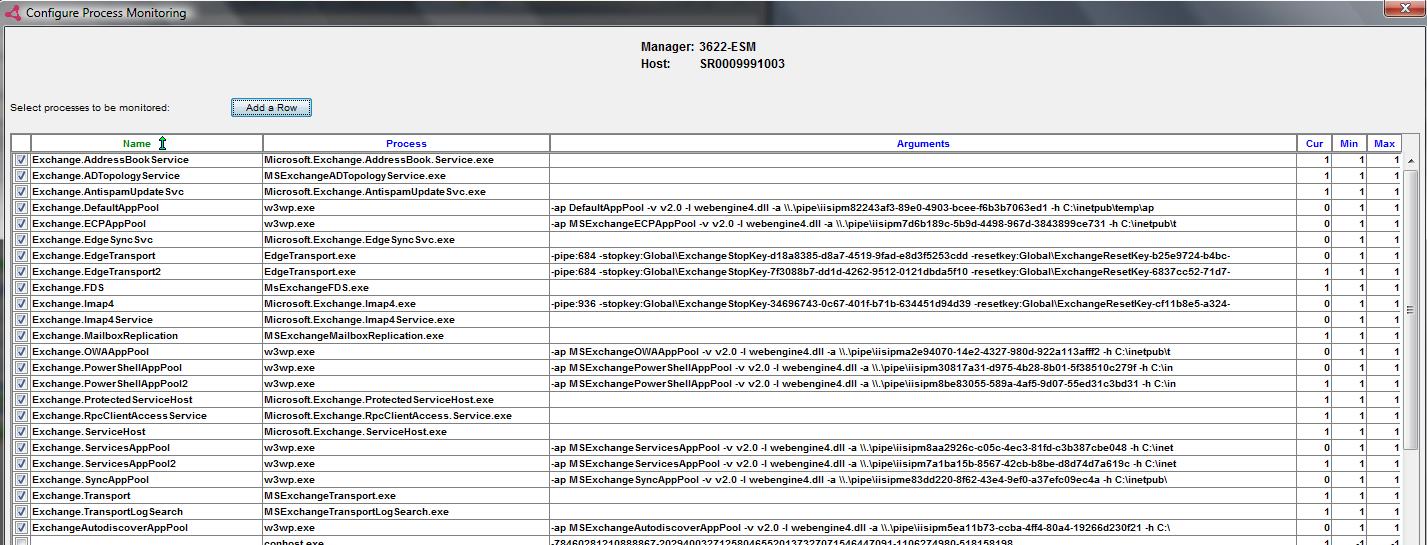Enable the conhost.exe row checkbox
The height and width of the screenshot is (545, 1427).
[x=21, y=541]
